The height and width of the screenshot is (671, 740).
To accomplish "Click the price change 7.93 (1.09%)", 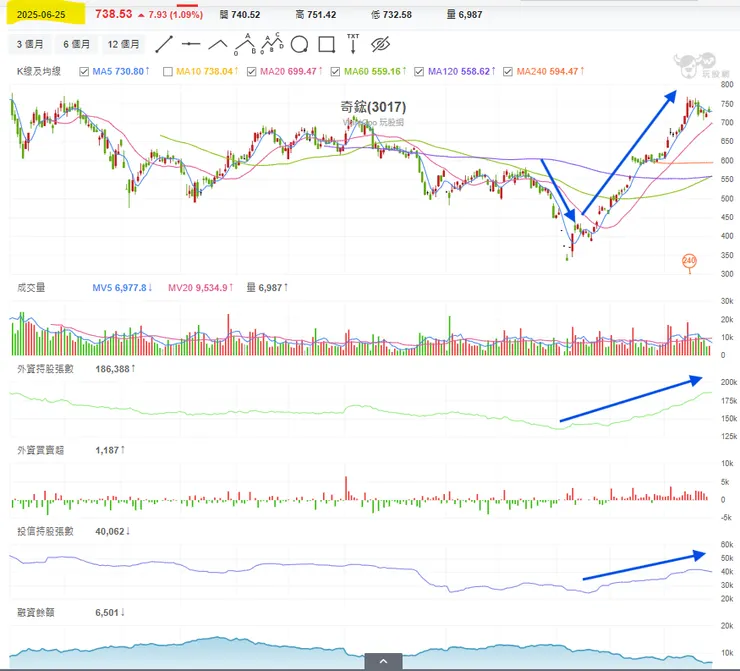I will point(176,15).
